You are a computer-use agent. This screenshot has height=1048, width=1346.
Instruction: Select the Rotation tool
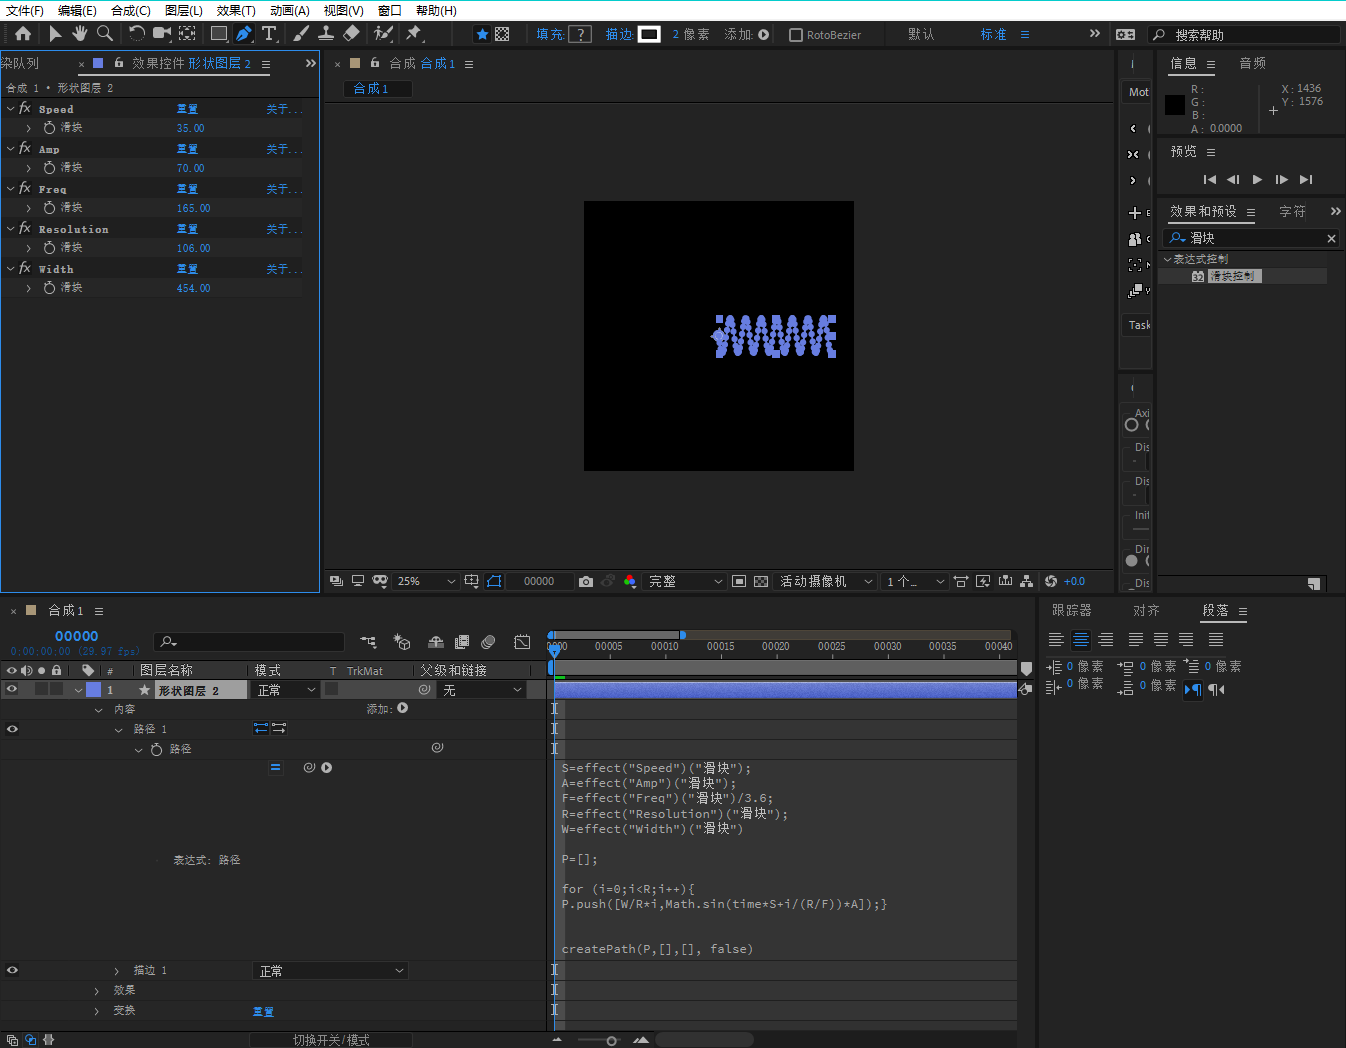point(137,34)
